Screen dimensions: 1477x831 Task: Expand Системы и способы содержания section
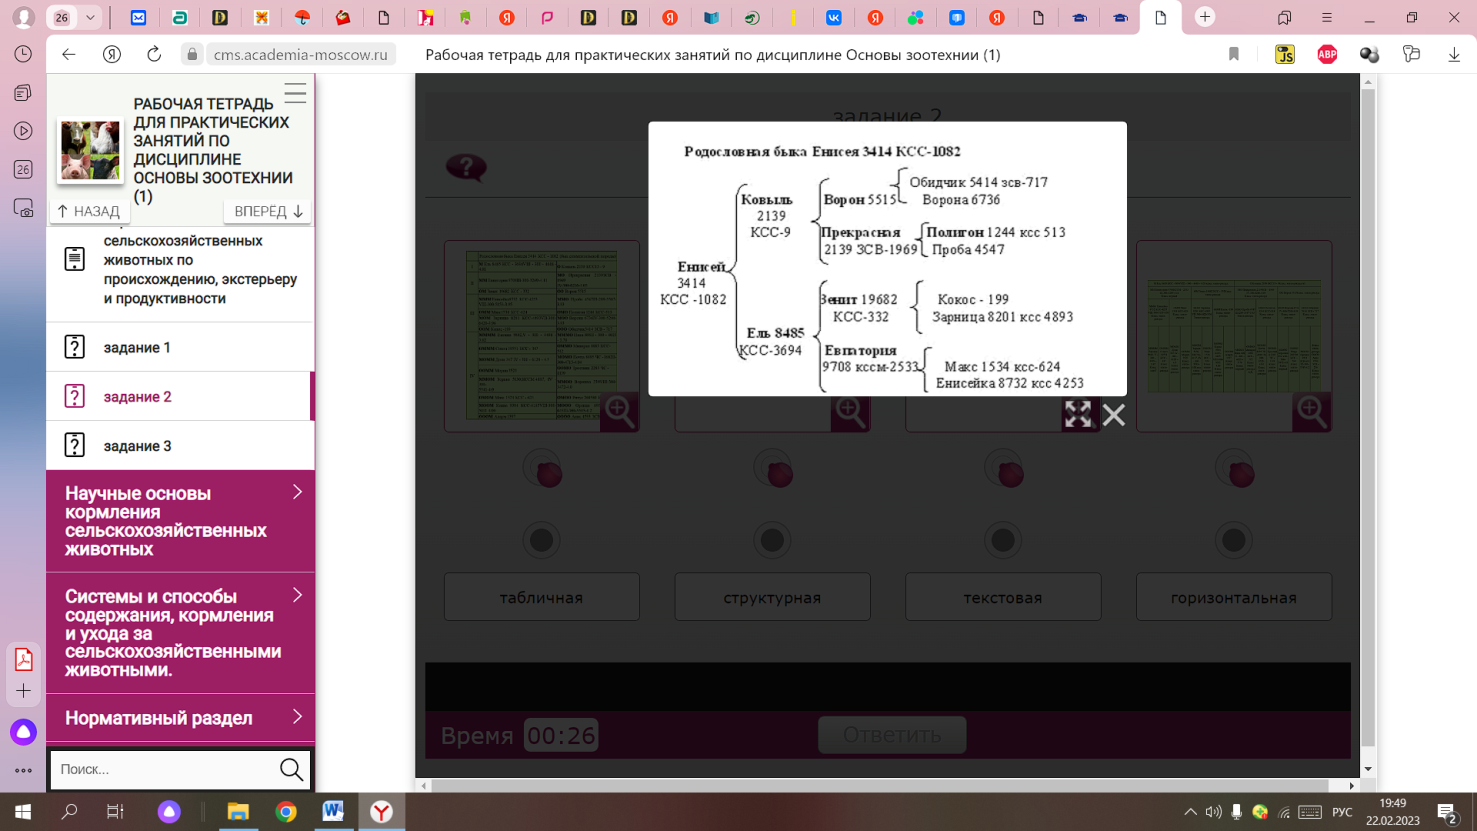(180, 633)
